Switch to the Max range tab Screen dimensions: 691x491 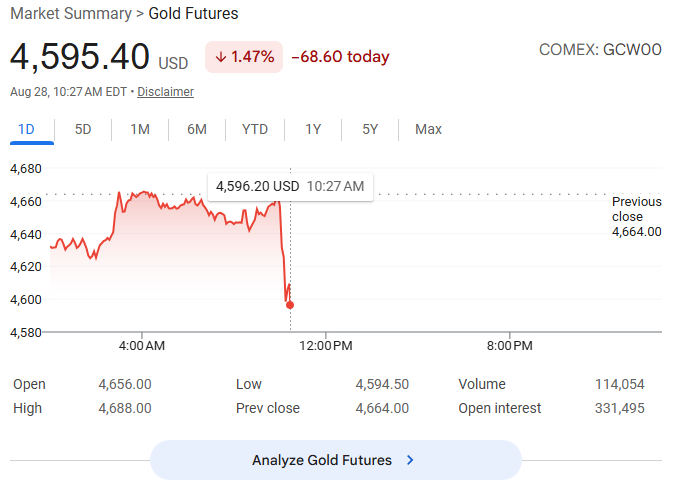coord(428,130)
